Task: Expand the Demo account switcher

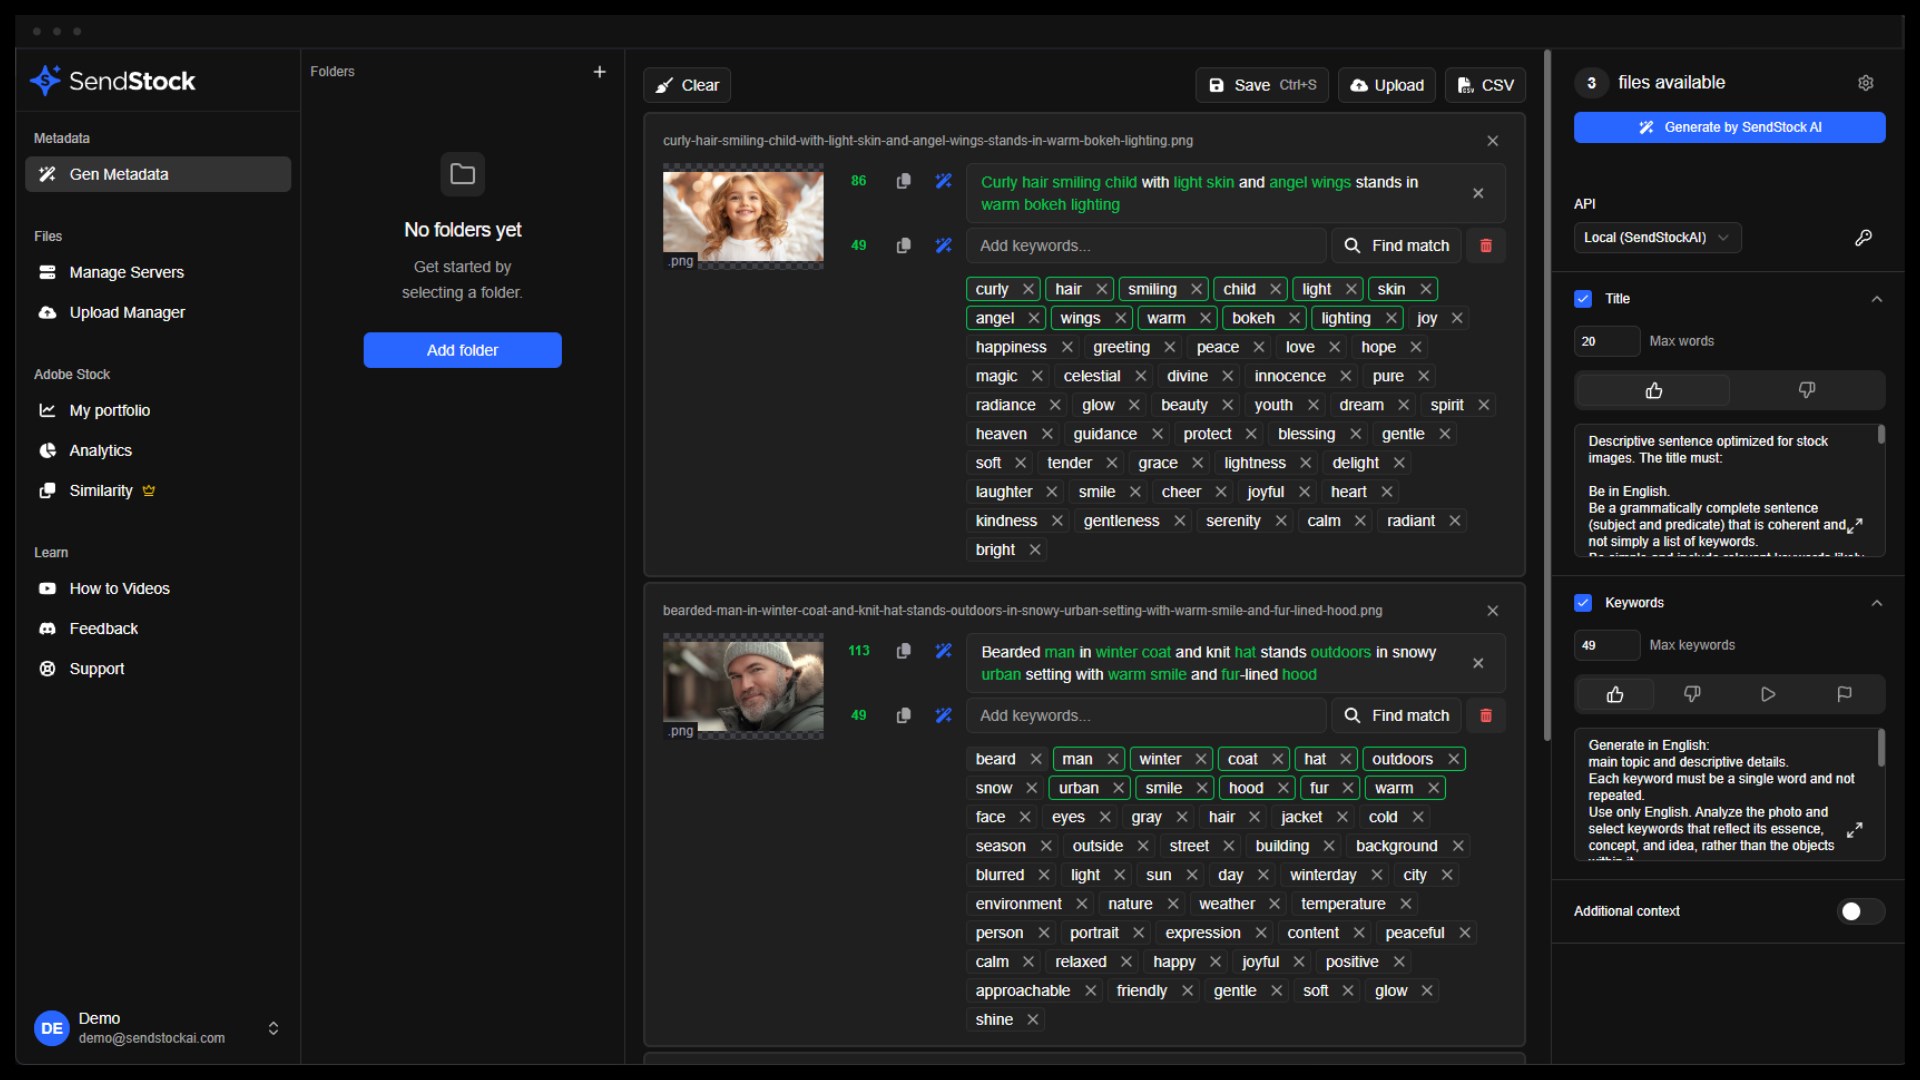Action: [x=273, y=1028]
